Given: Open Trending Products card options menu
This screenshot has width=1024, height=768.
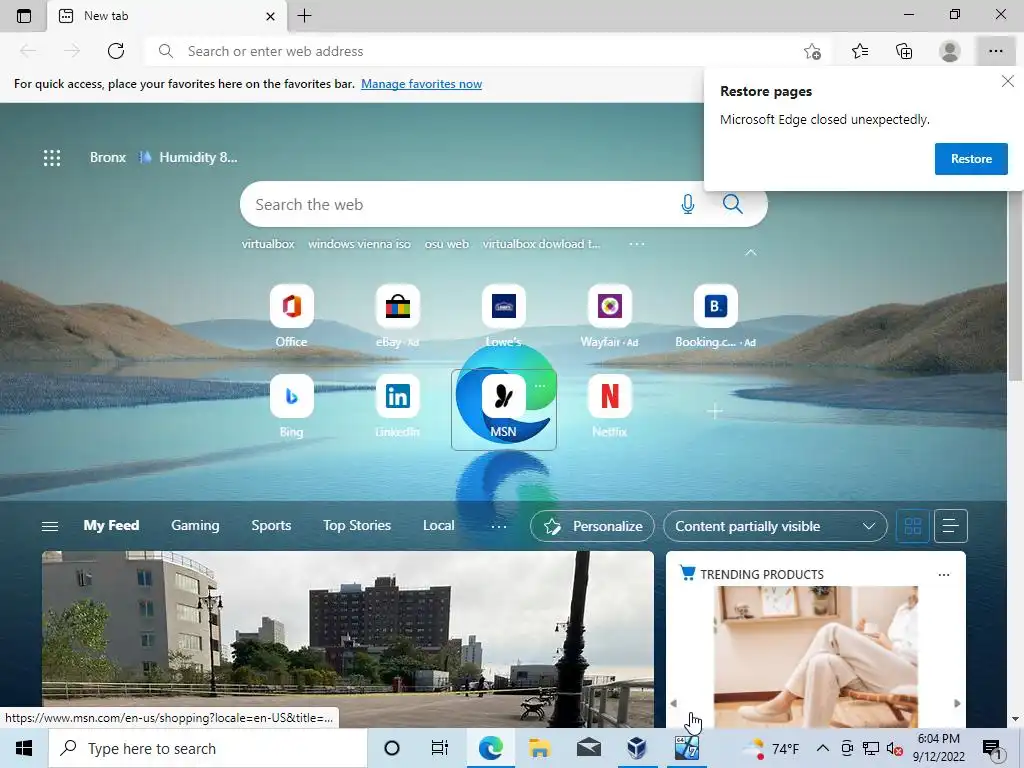Looking at the screenshot, I should pos(944,575).
